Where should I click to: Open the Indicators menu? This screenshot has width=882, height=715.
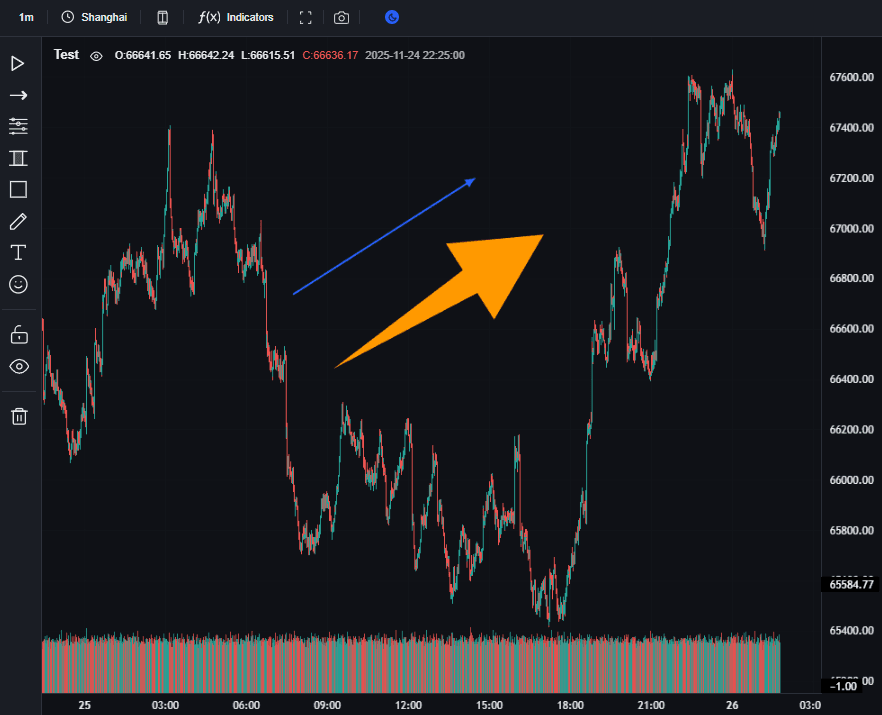pos(236,17)
